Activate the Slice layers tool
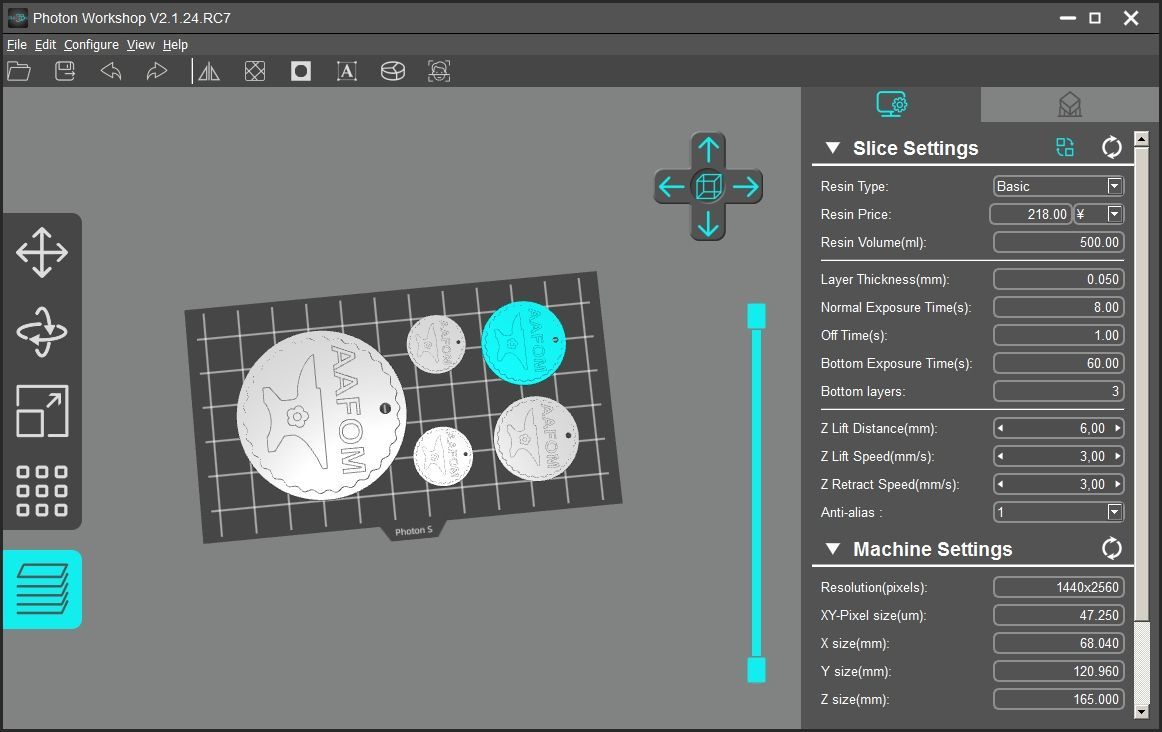The image size is (1162, 732). pos(42,589)
